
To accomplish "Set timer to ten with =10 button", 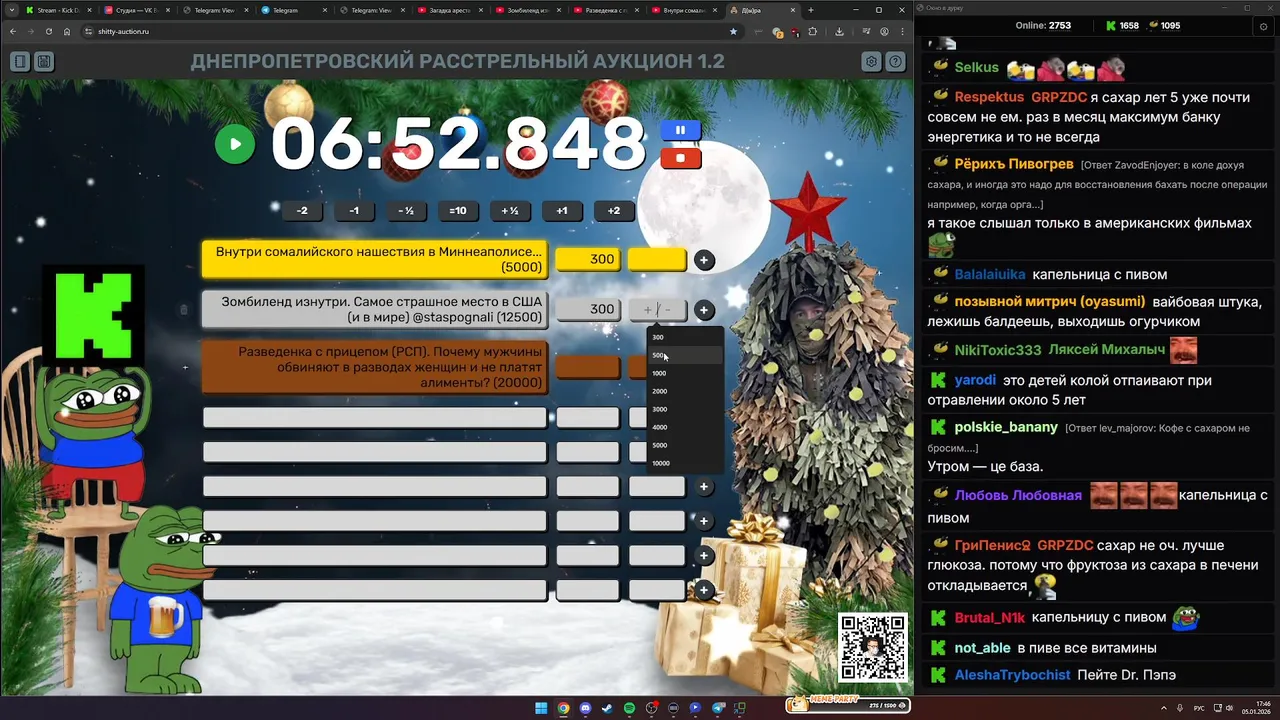I will 458,211.
